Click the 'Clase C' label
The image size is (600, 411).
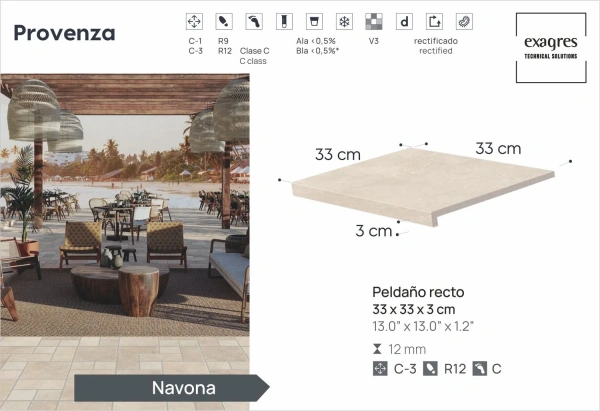coord(254,51)
